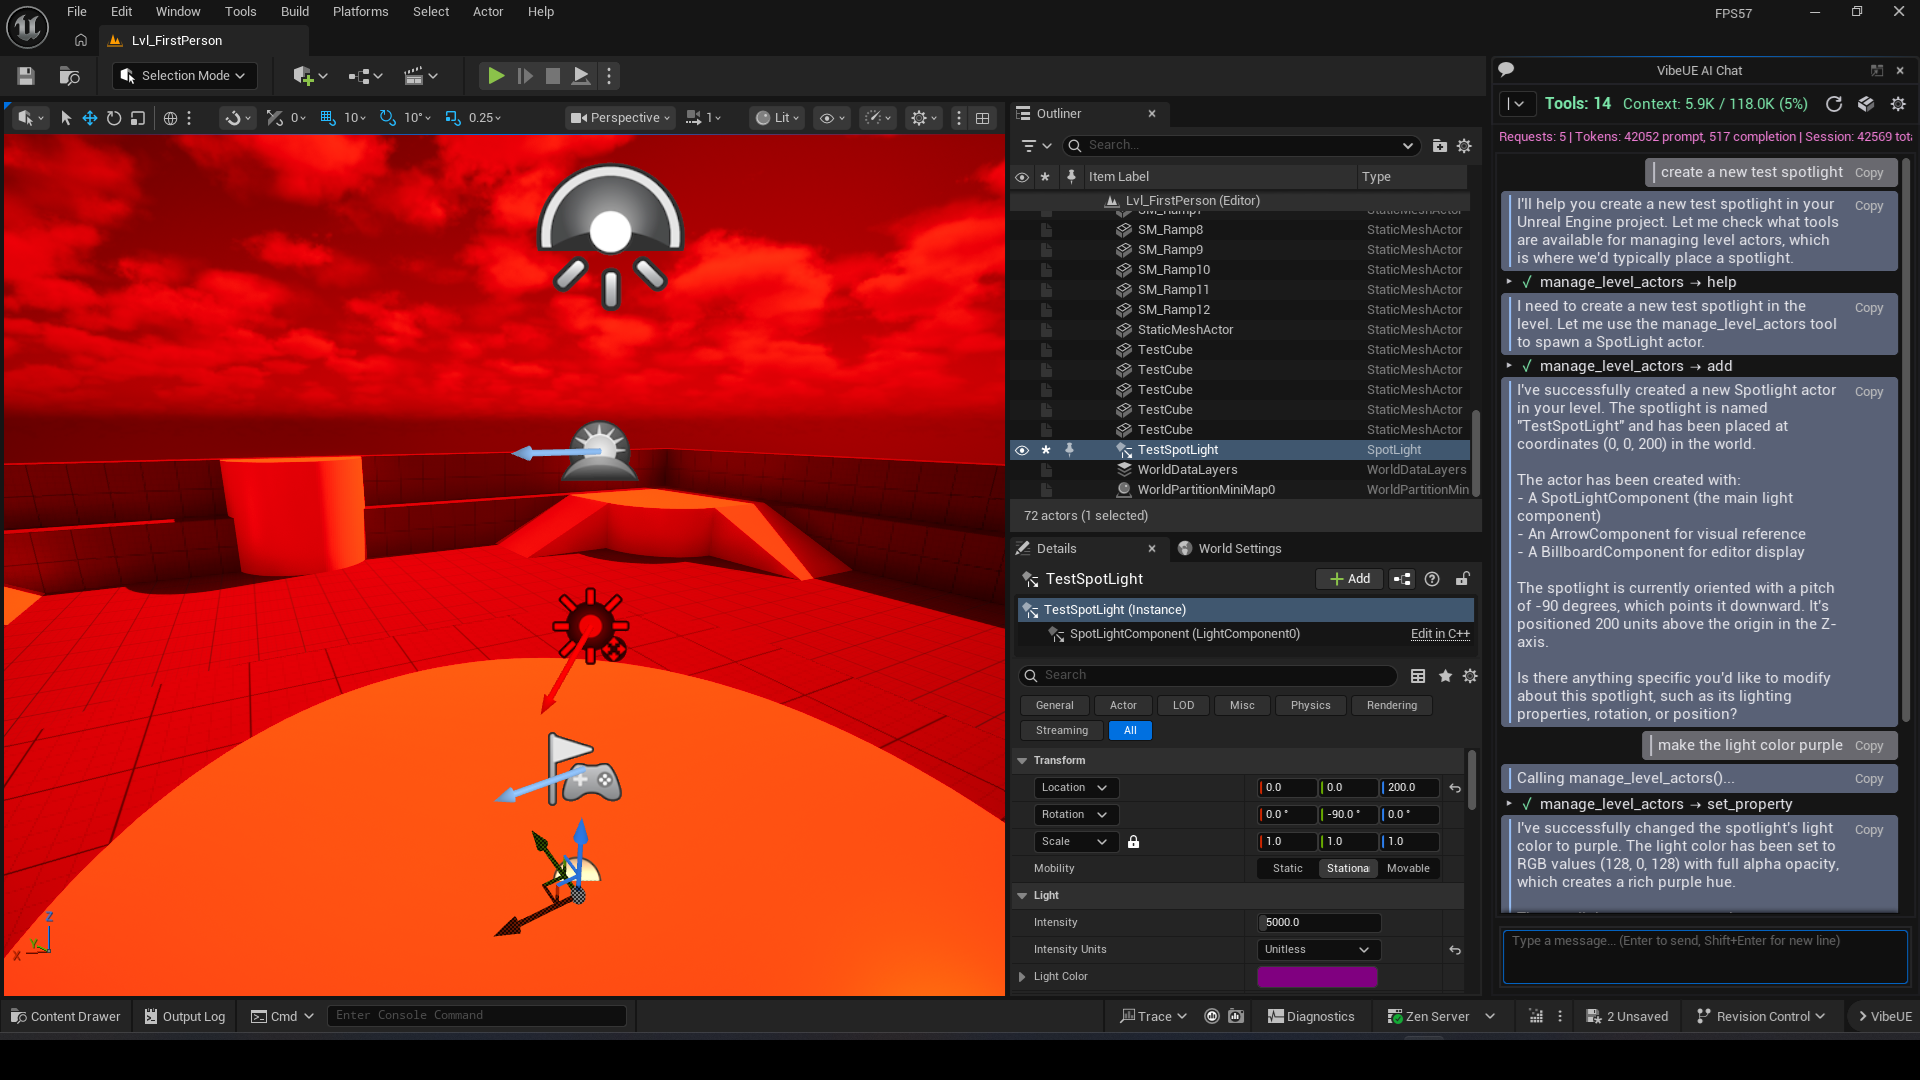Reset chat with the refresh icon

1833,104
